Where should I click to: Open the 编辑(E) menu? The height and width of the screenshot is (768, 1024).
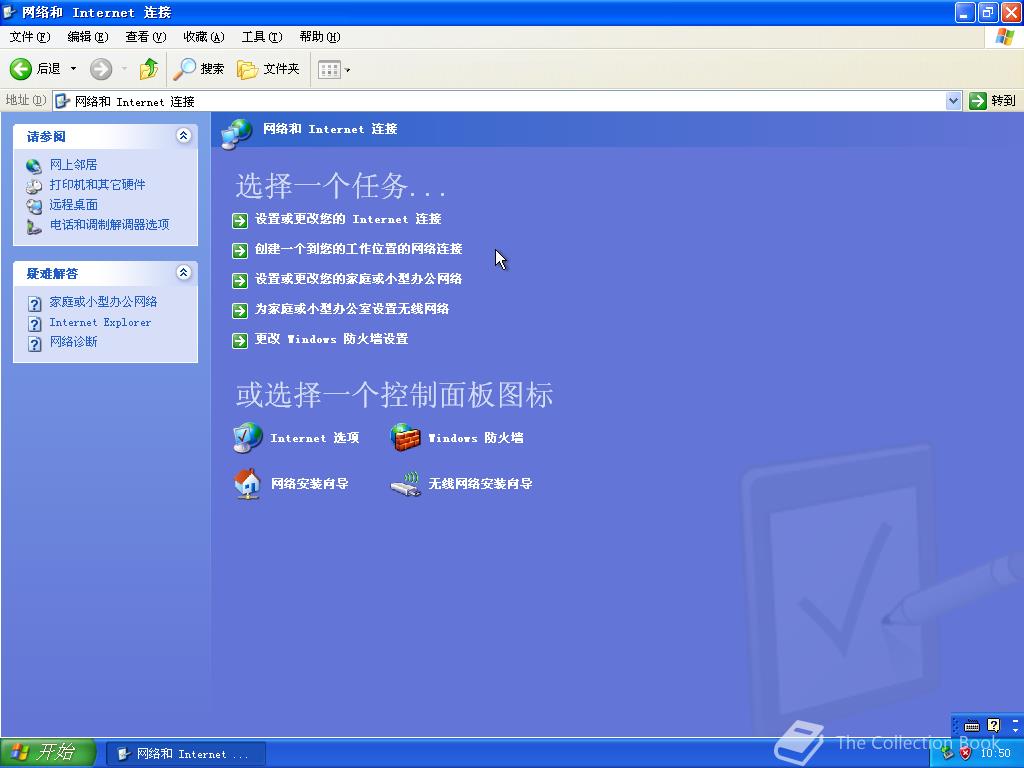point(88,37)
